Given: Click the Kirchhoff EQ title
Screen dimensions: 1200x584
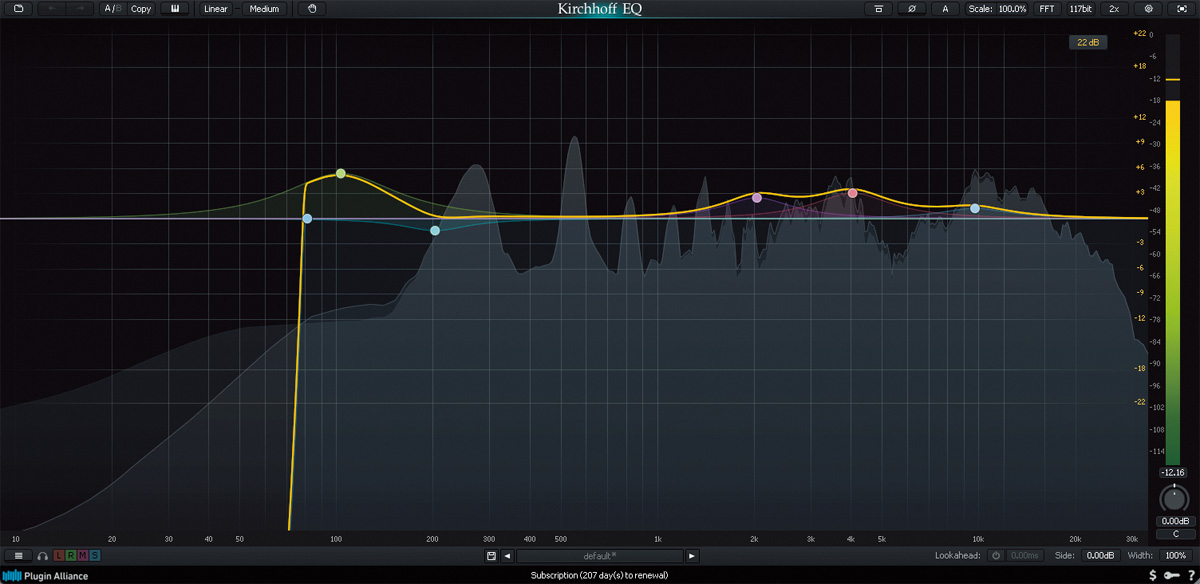Looking at the screenshot, I should (600, 9).
